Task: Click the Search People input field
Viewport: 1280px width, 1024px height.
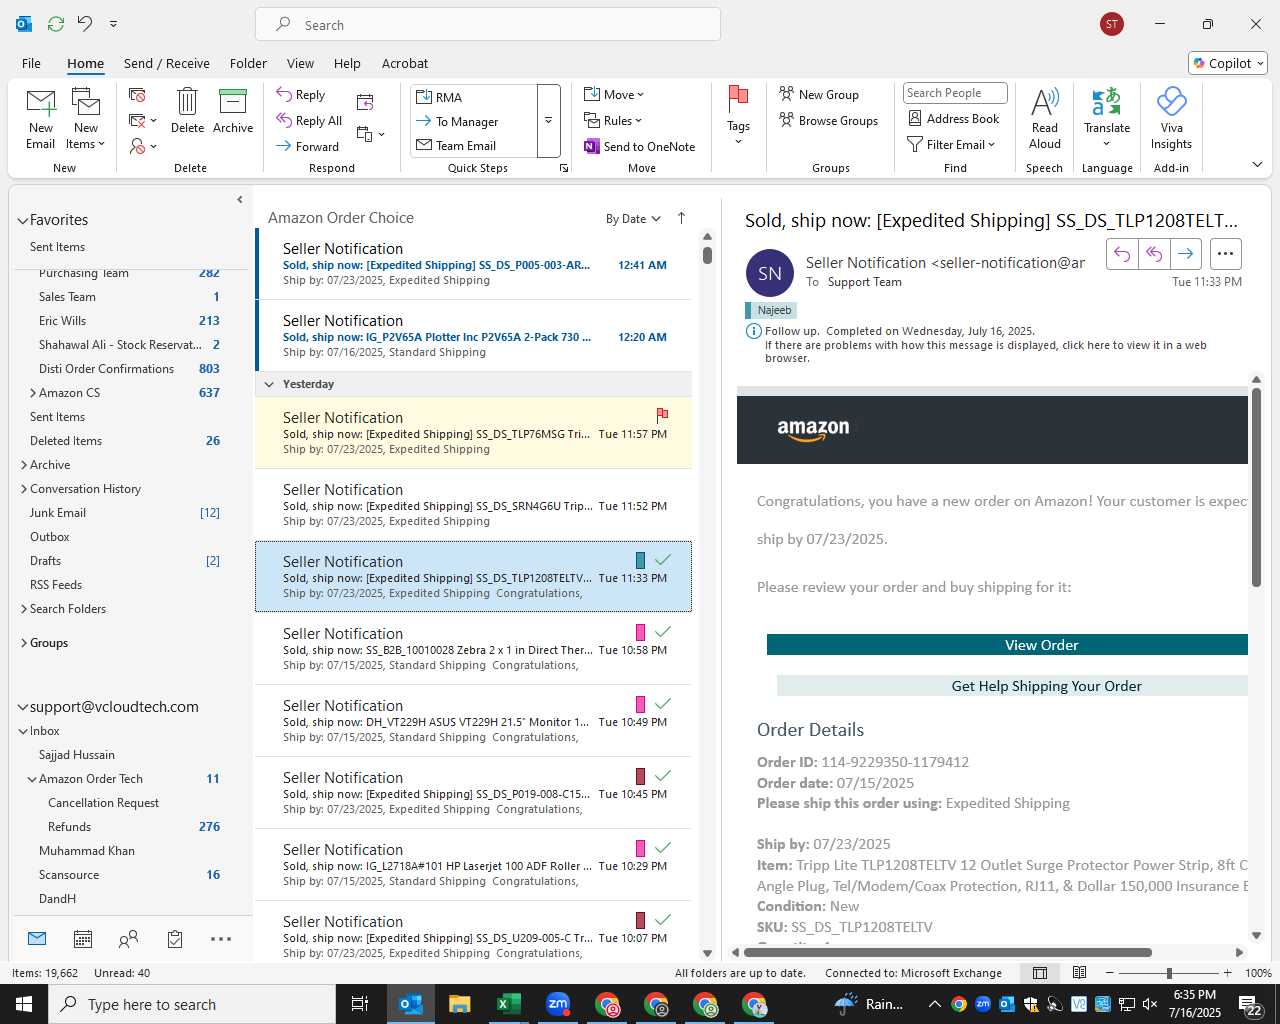Action: [x=955, y=93]
